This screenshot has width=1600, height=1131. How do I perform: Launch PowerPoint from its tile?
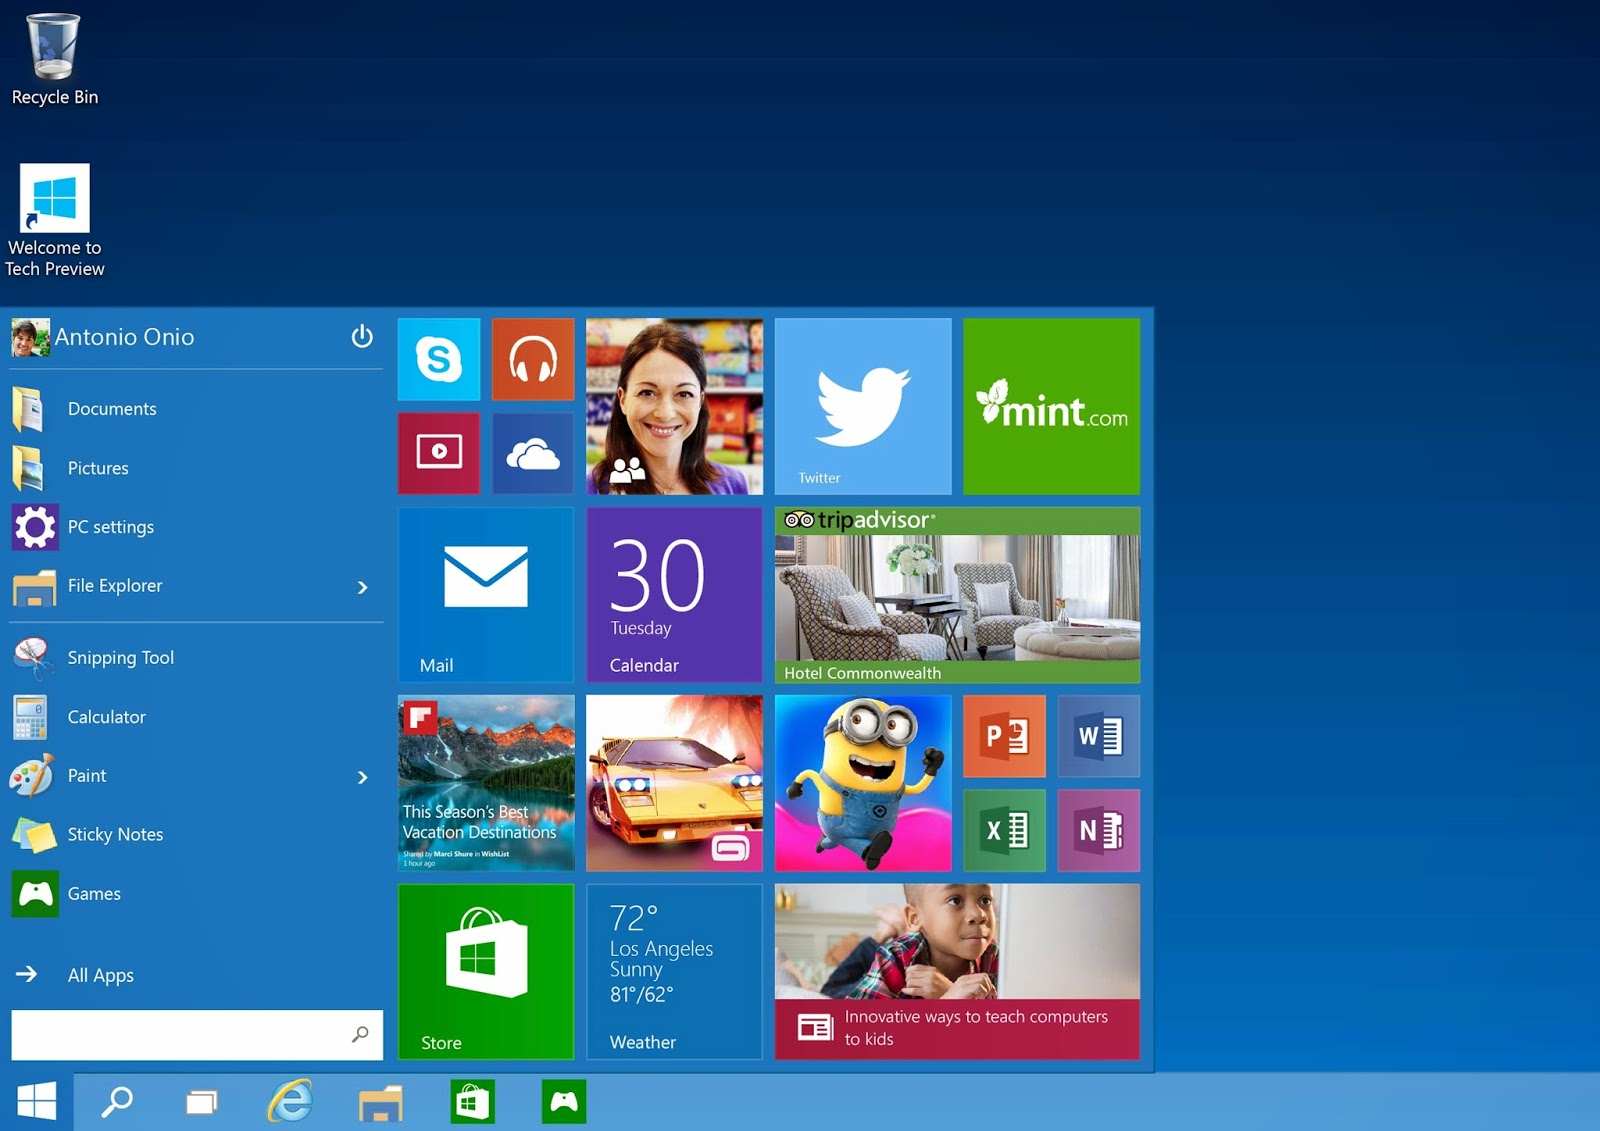(1004, 736)
